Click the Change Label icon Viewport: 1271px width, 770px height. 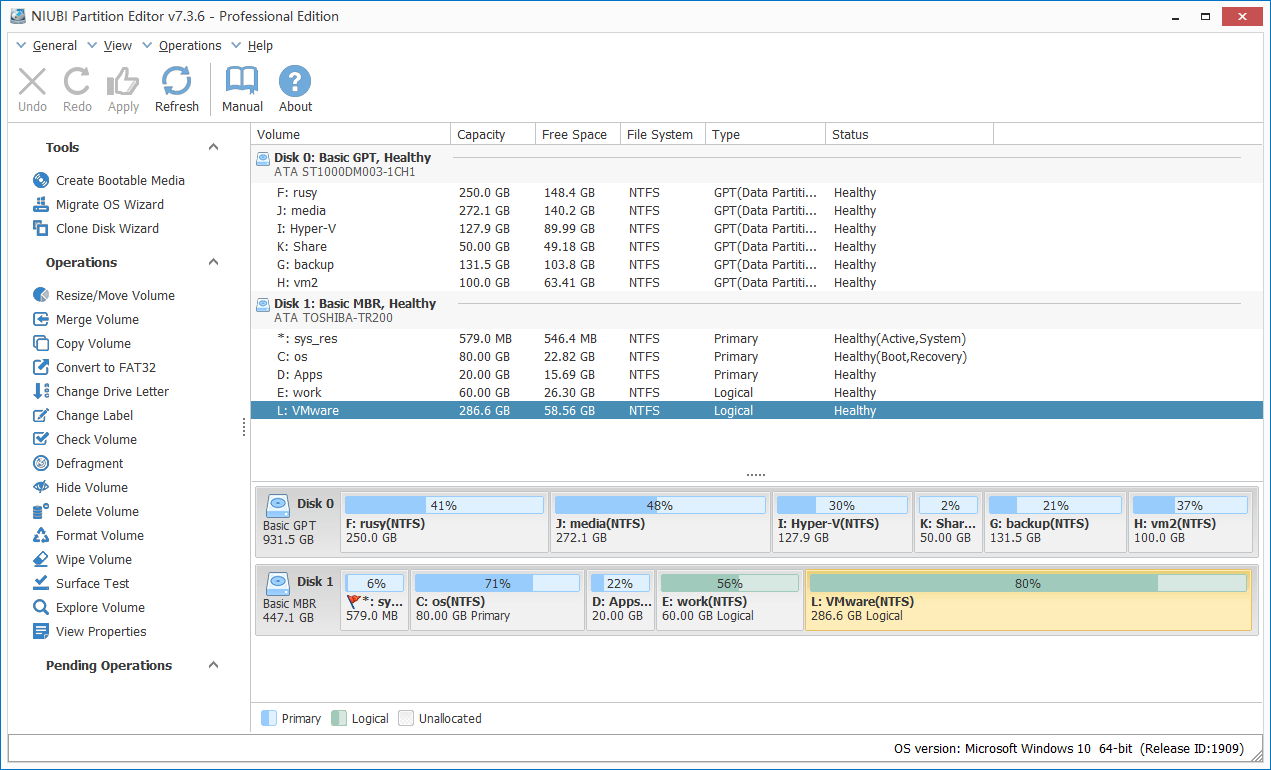point(41,415)
